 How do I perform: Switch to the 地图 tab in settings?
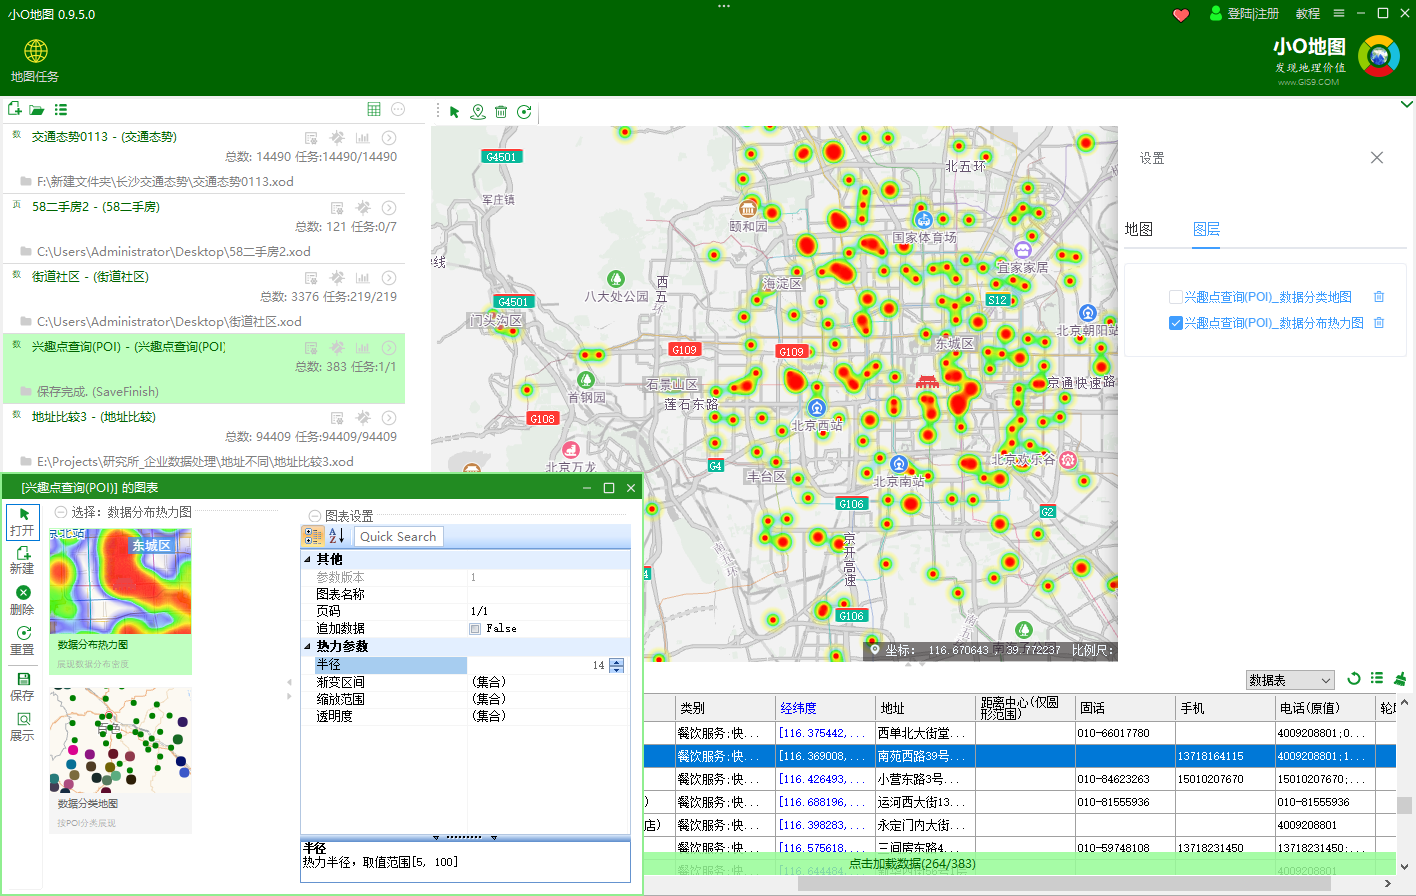(x=1139, y=229)
